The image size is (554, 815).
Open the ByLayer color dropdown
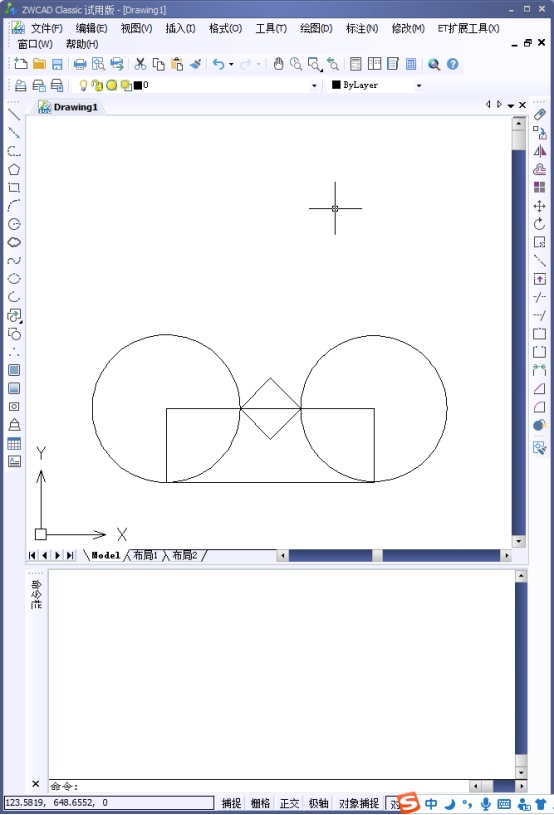click(419, 85)
